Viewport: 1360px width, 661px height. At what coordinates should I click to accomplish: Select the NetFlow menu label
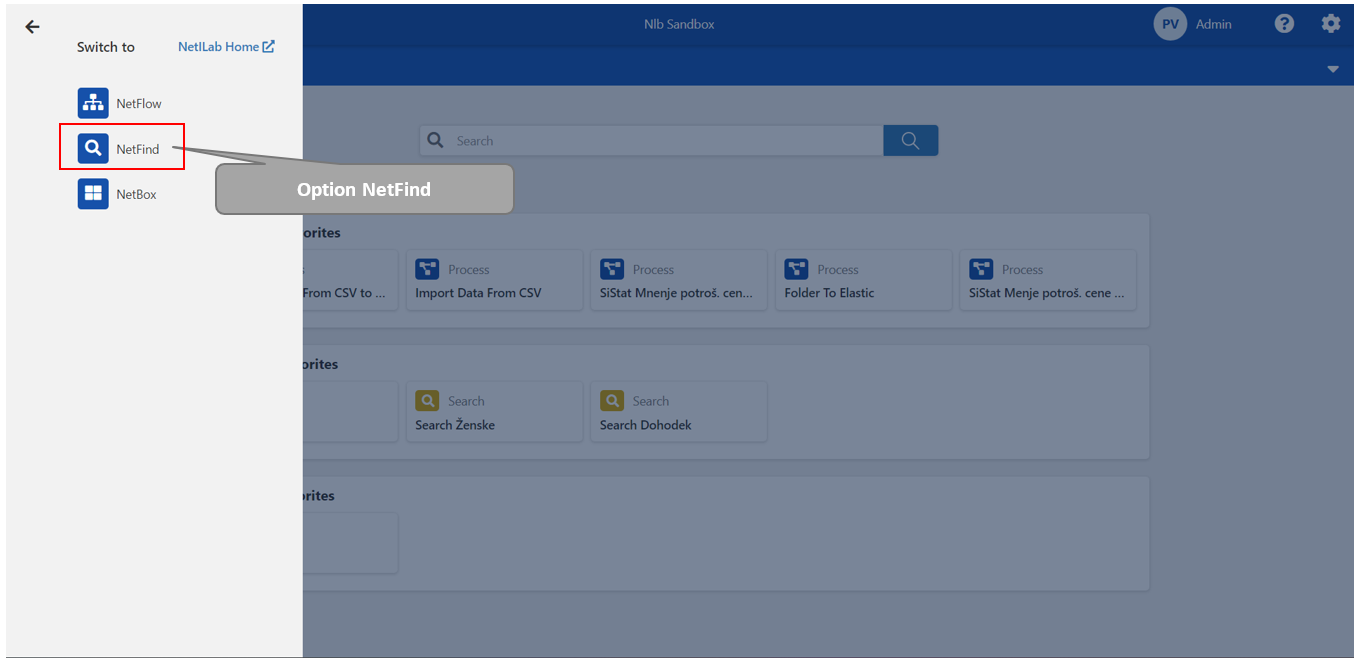pos(138,104)
